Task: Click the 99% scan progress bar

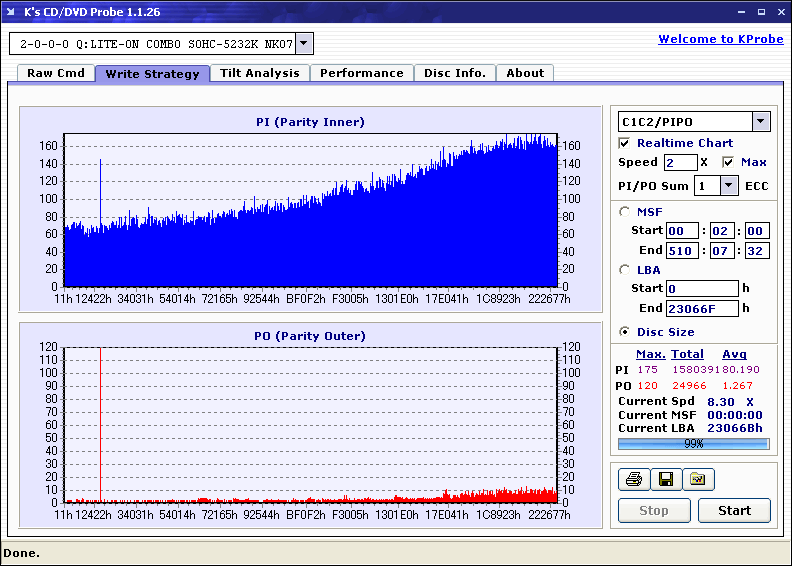Action: point(693,443)
